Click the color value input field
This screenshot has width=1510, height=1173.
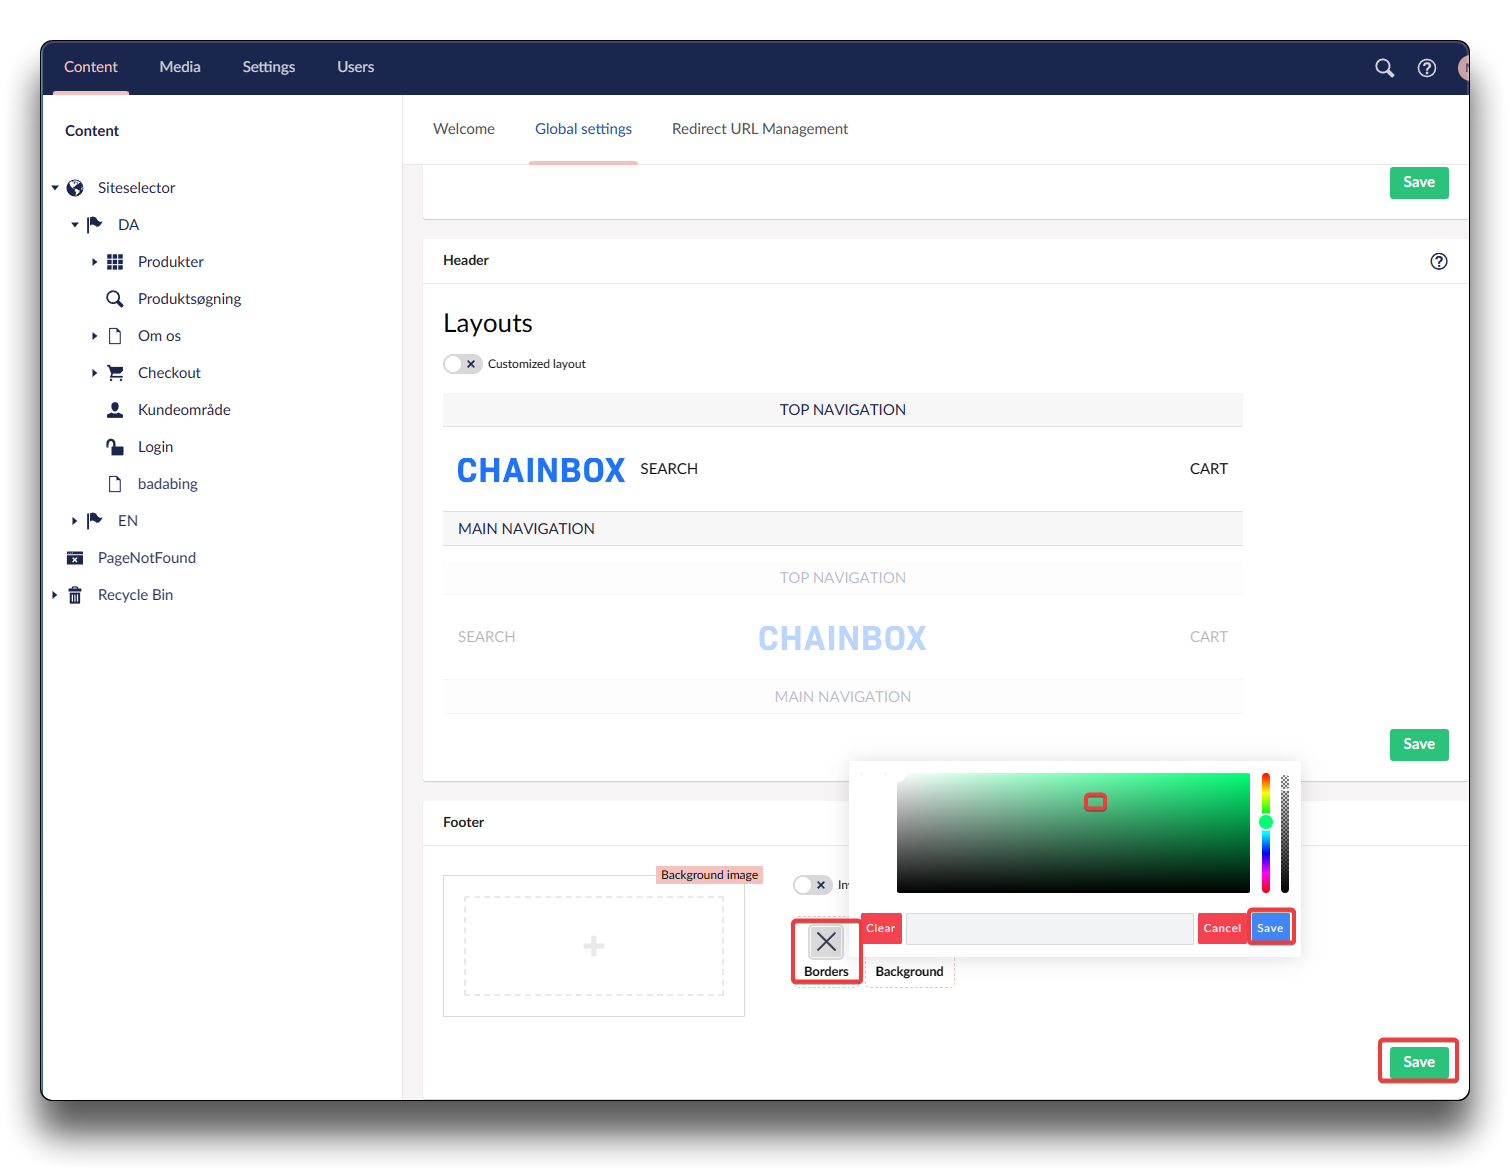click(x=1049, y=928)
